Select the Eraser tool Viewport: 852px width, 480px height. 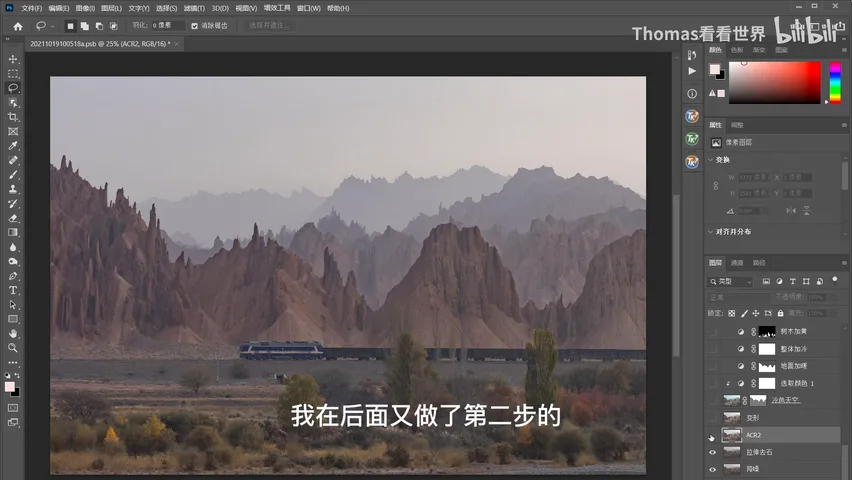13,218
